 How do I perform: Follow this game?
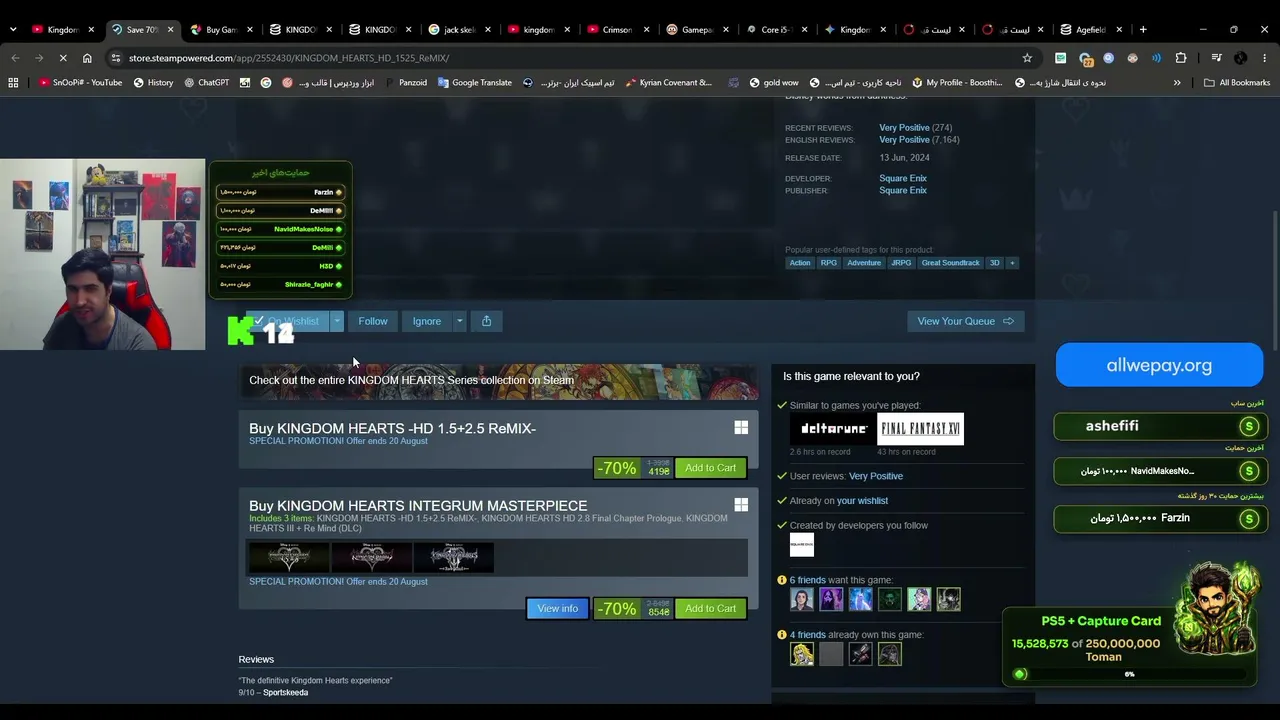[x=373, y=321]
